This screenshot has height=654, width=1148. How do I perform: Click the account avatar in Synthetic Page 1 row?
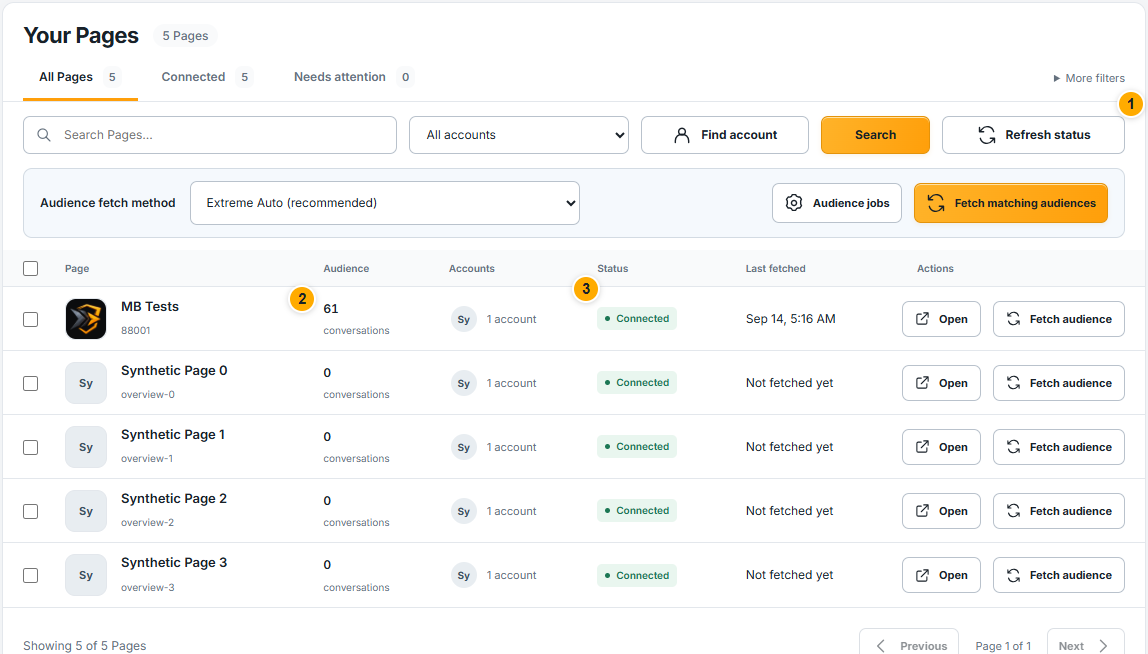[x=463, y=447]
